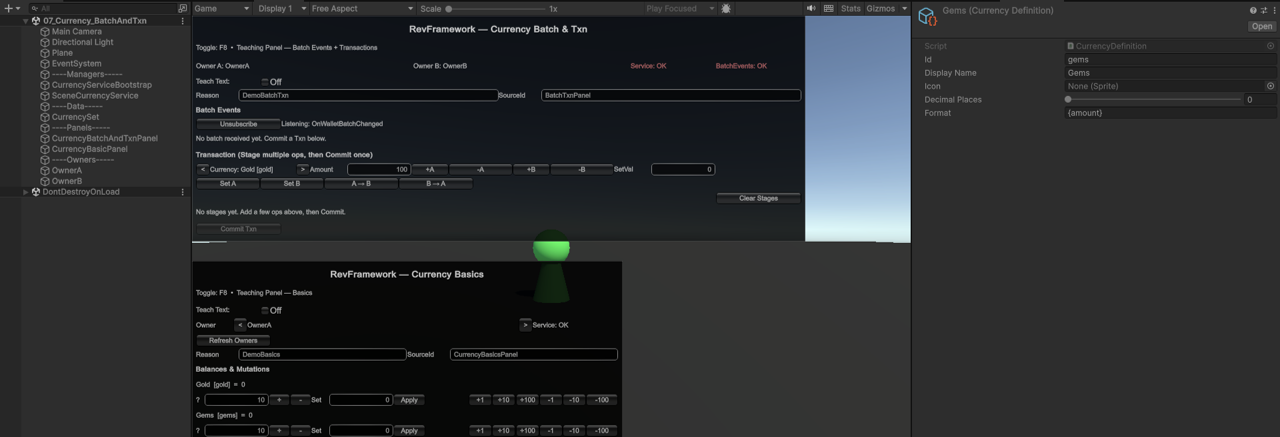This screenshot has height=437, width=1280.
Task: Click the Open button in Inspector
Action: (x=1261, y=26)
